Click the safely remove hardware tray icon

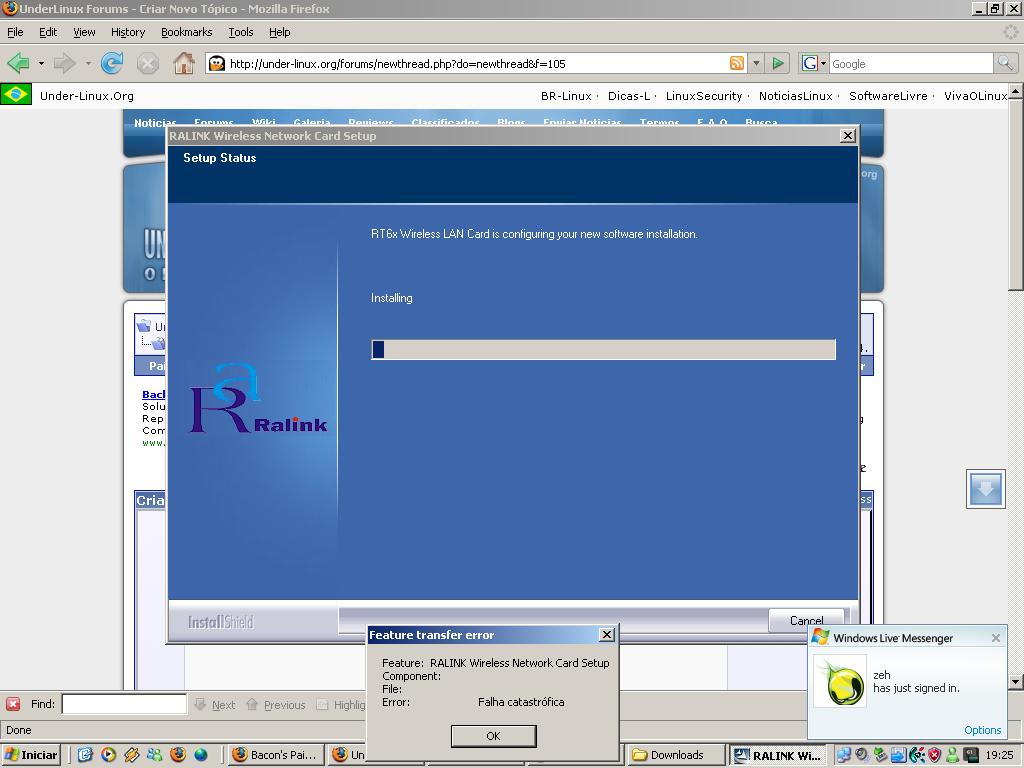coord(880,755)
